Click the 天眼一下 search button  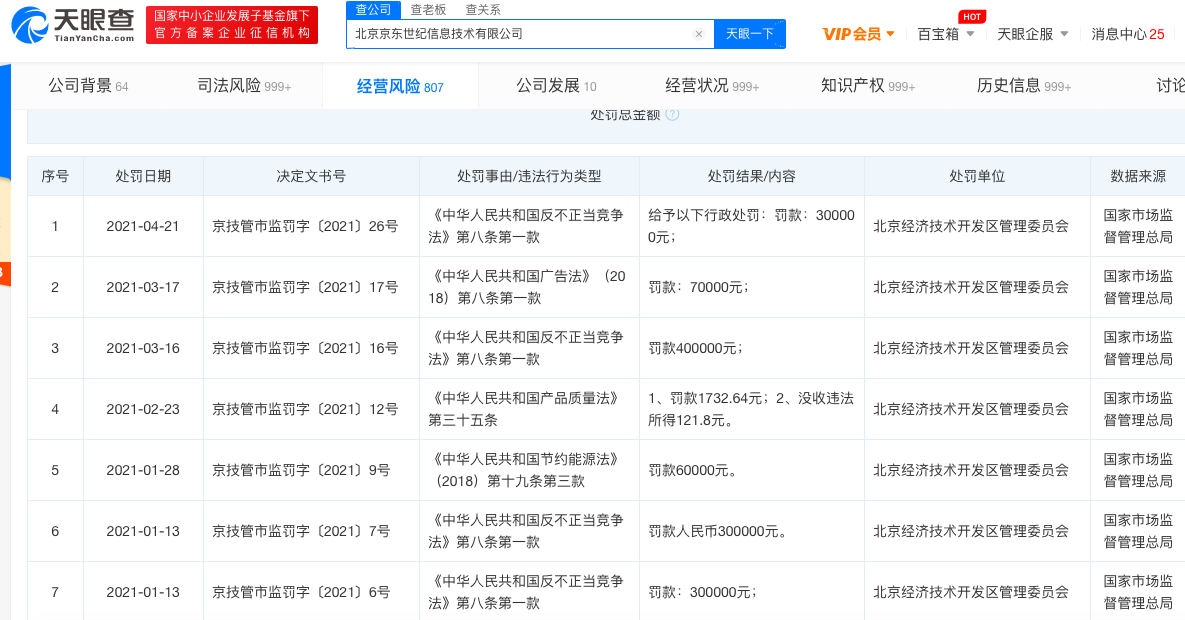pos(749,33)
